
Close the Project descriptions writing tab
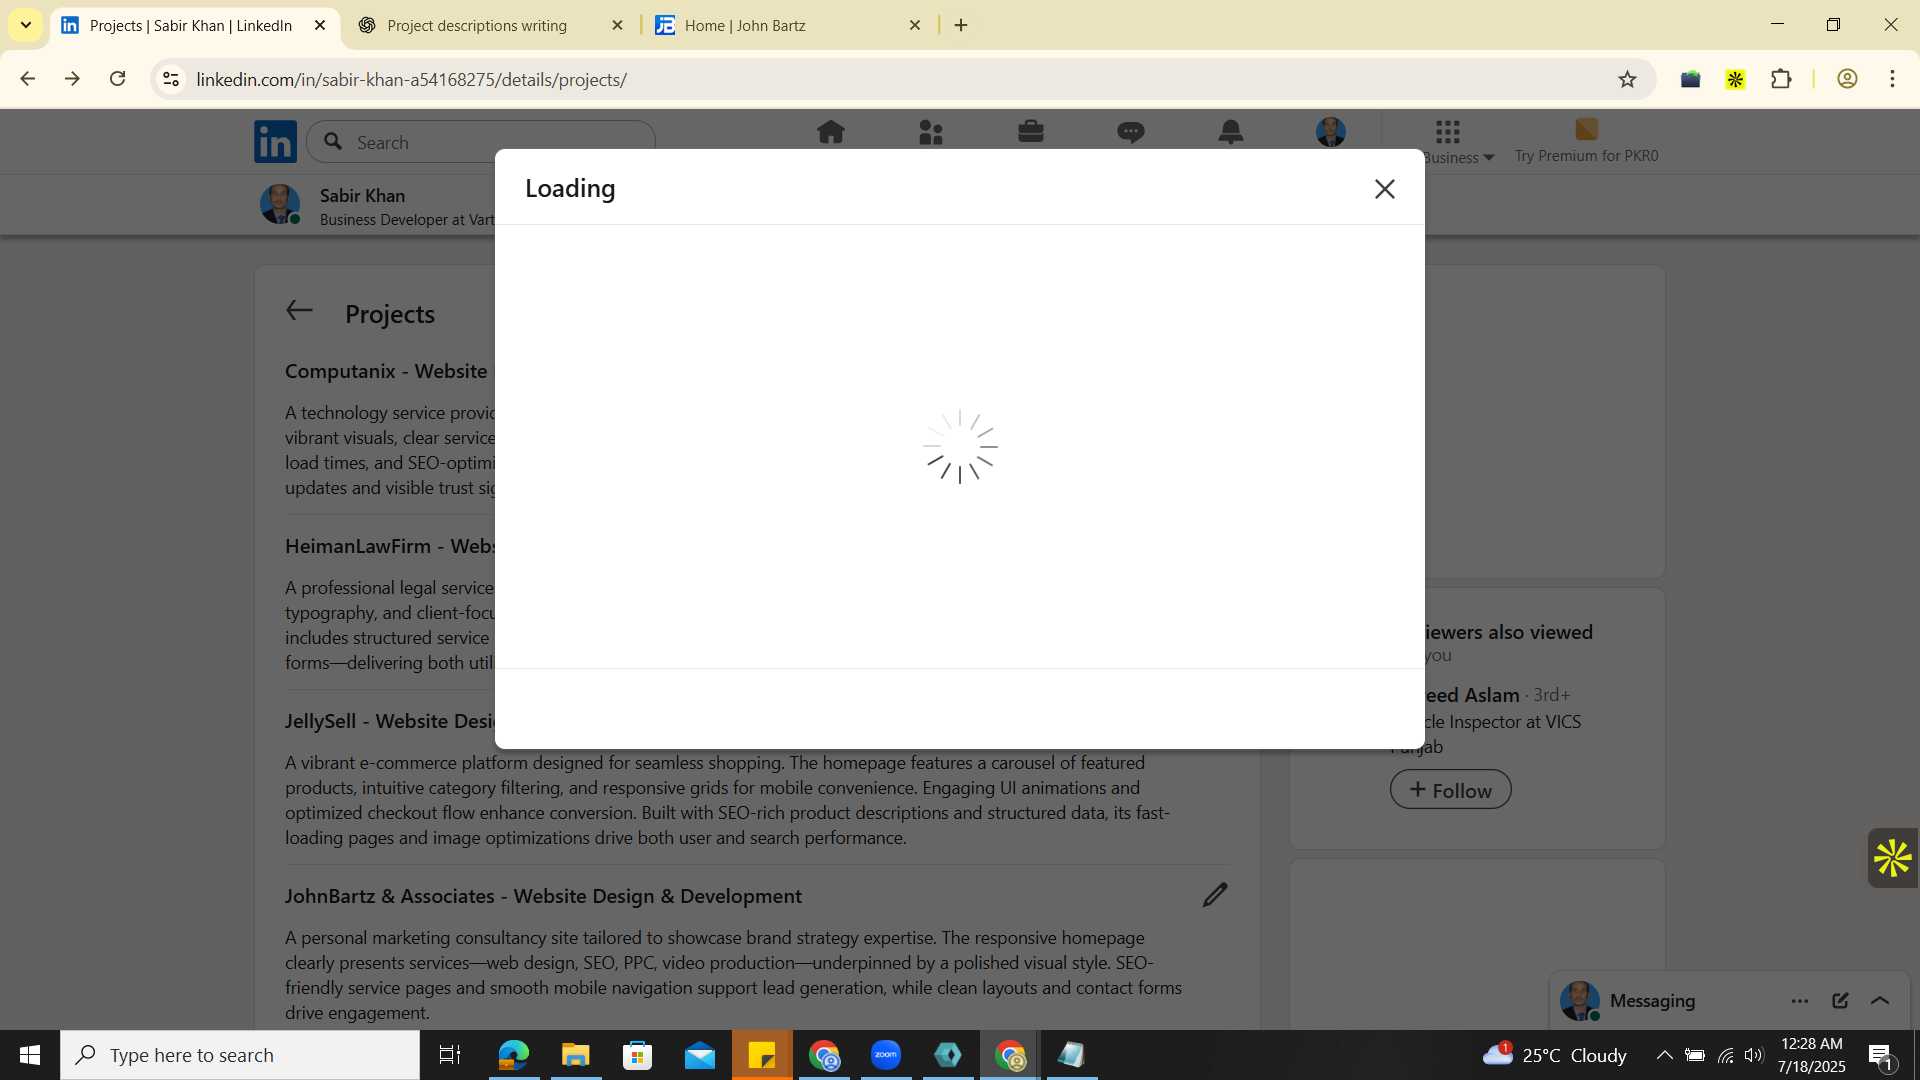click(x=617, y=26)
